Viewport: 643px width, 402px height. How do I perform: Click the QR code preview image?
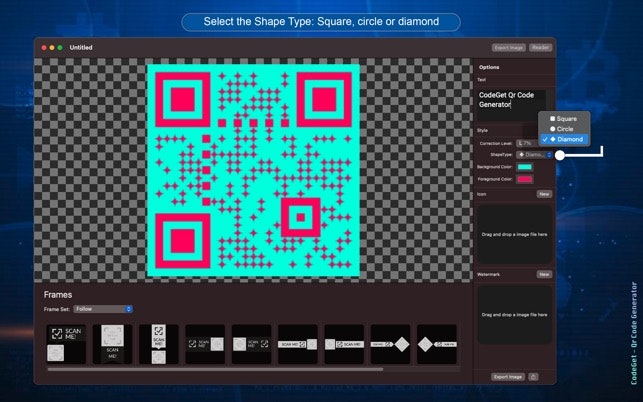253,170
